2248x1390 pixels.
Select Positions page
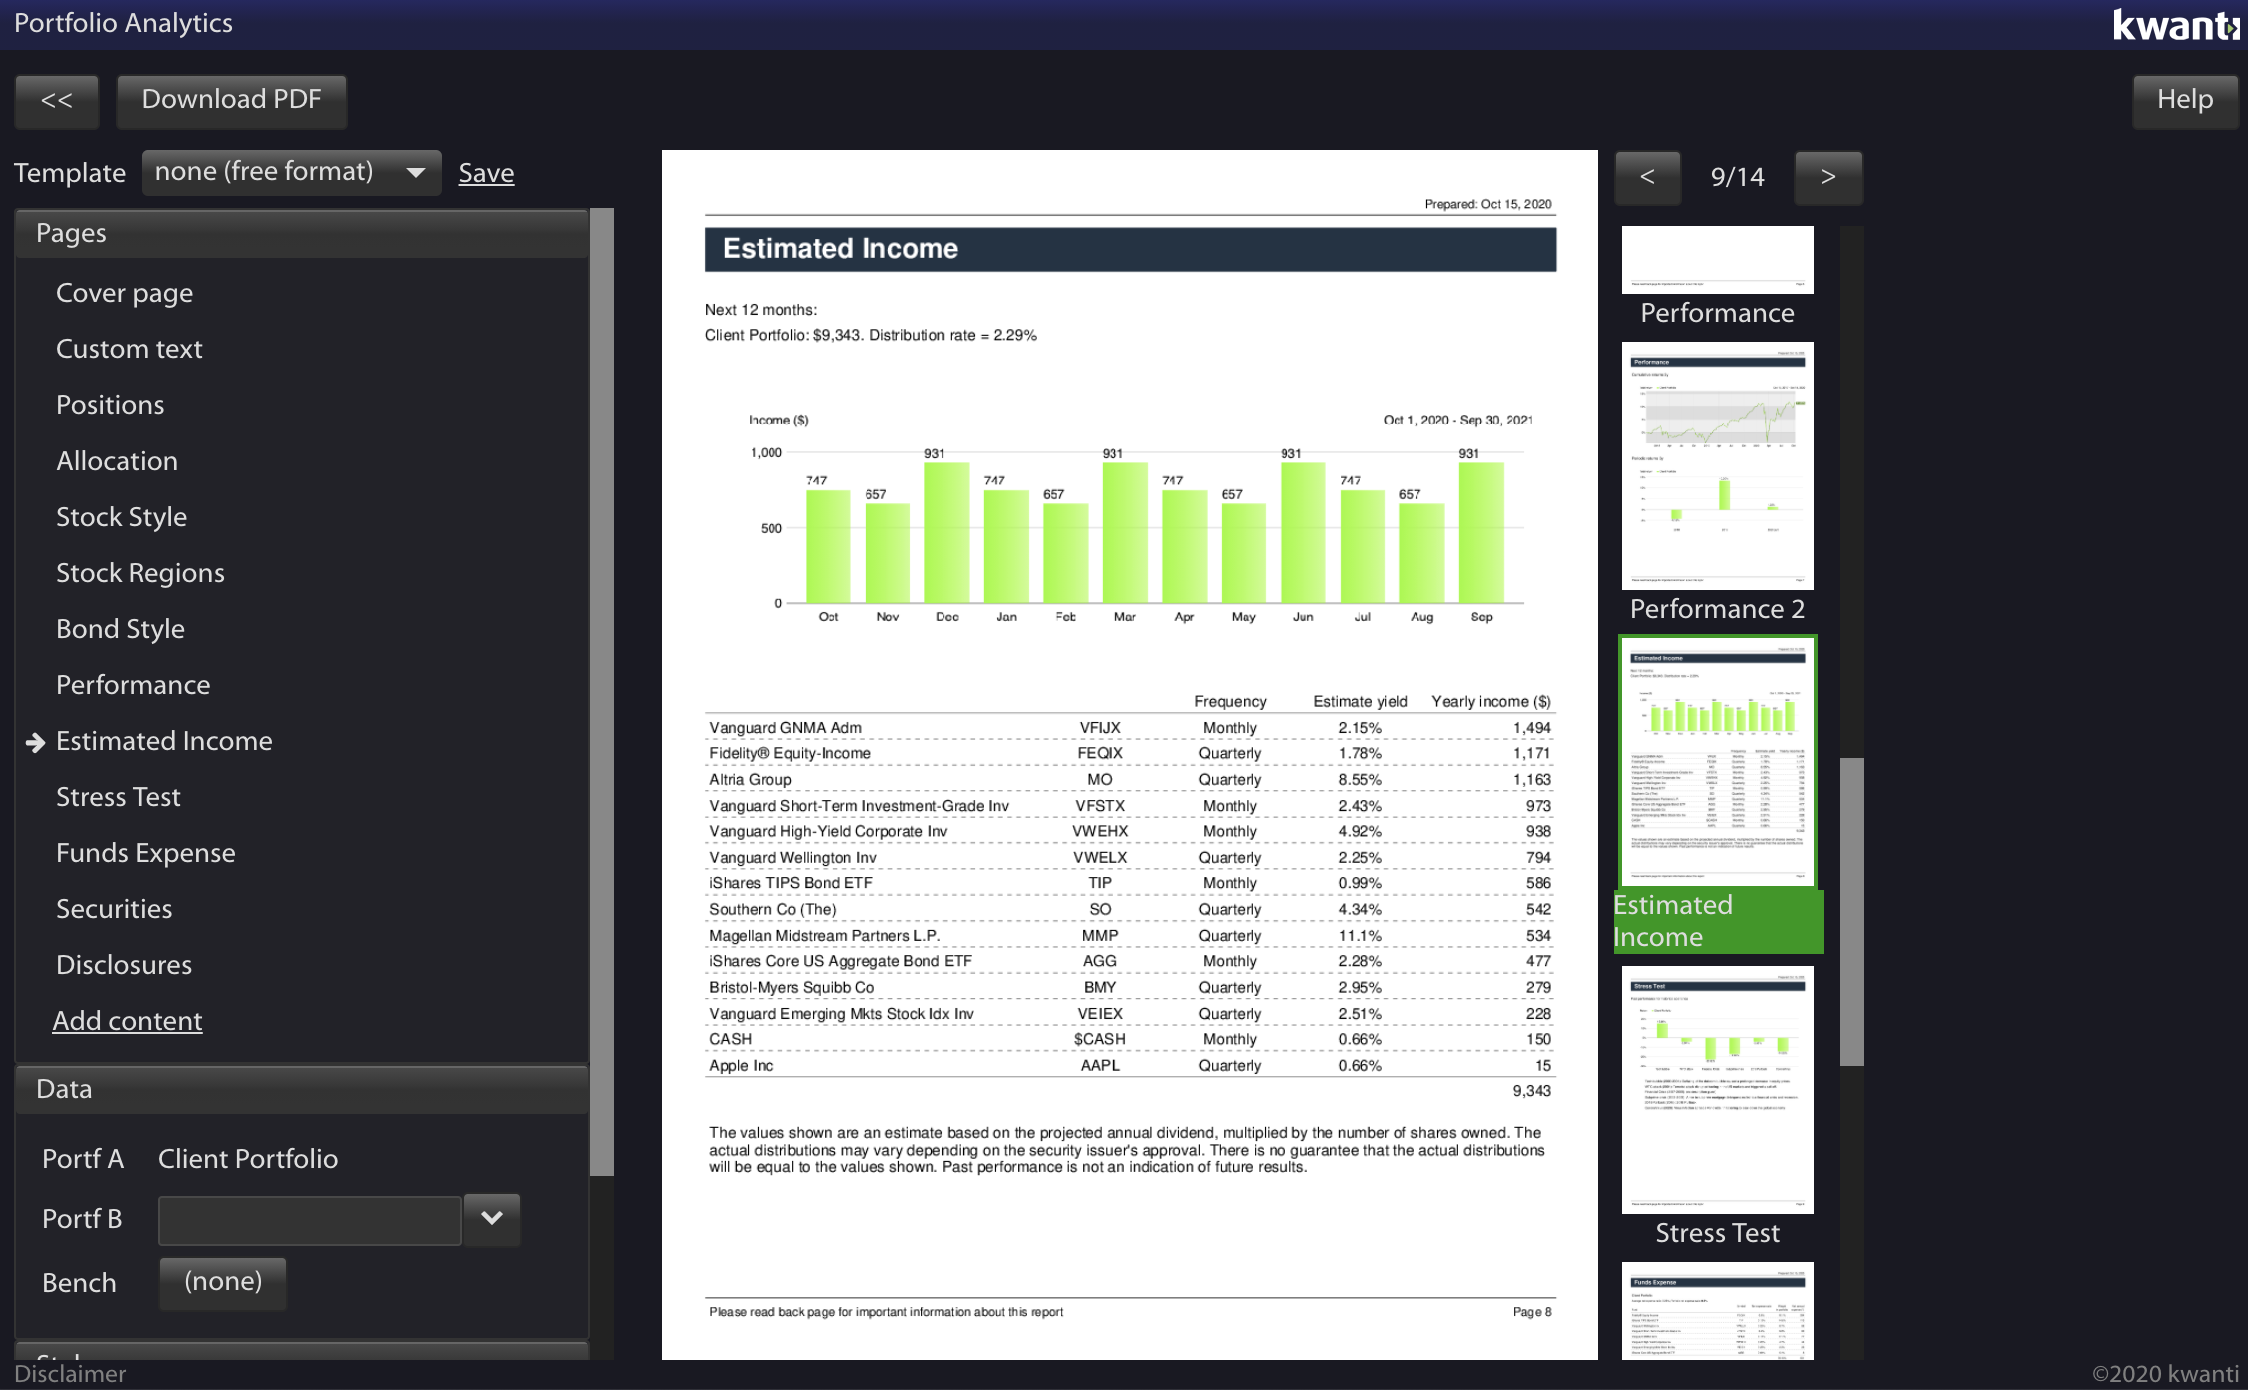110,405
